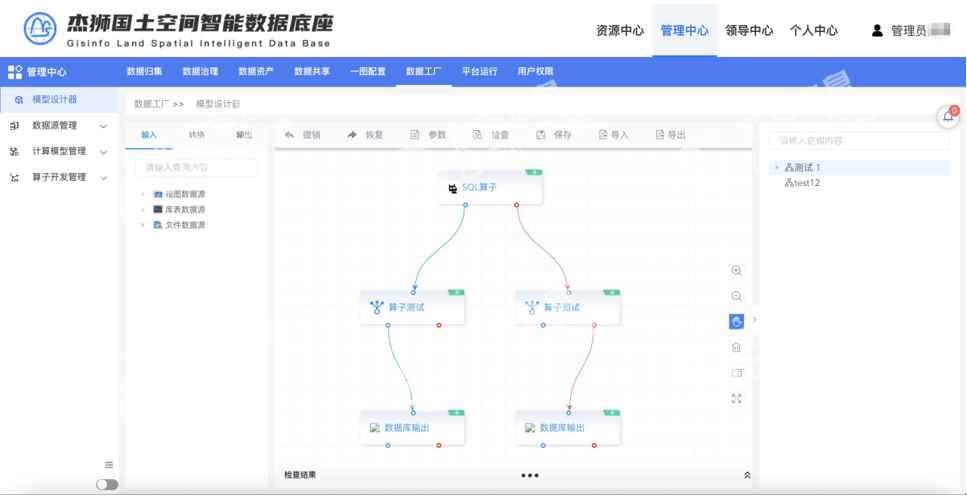967x498 pixels.
Task: Click the redo 恢复 toolbar button
Action: click(x=366, y=135)
